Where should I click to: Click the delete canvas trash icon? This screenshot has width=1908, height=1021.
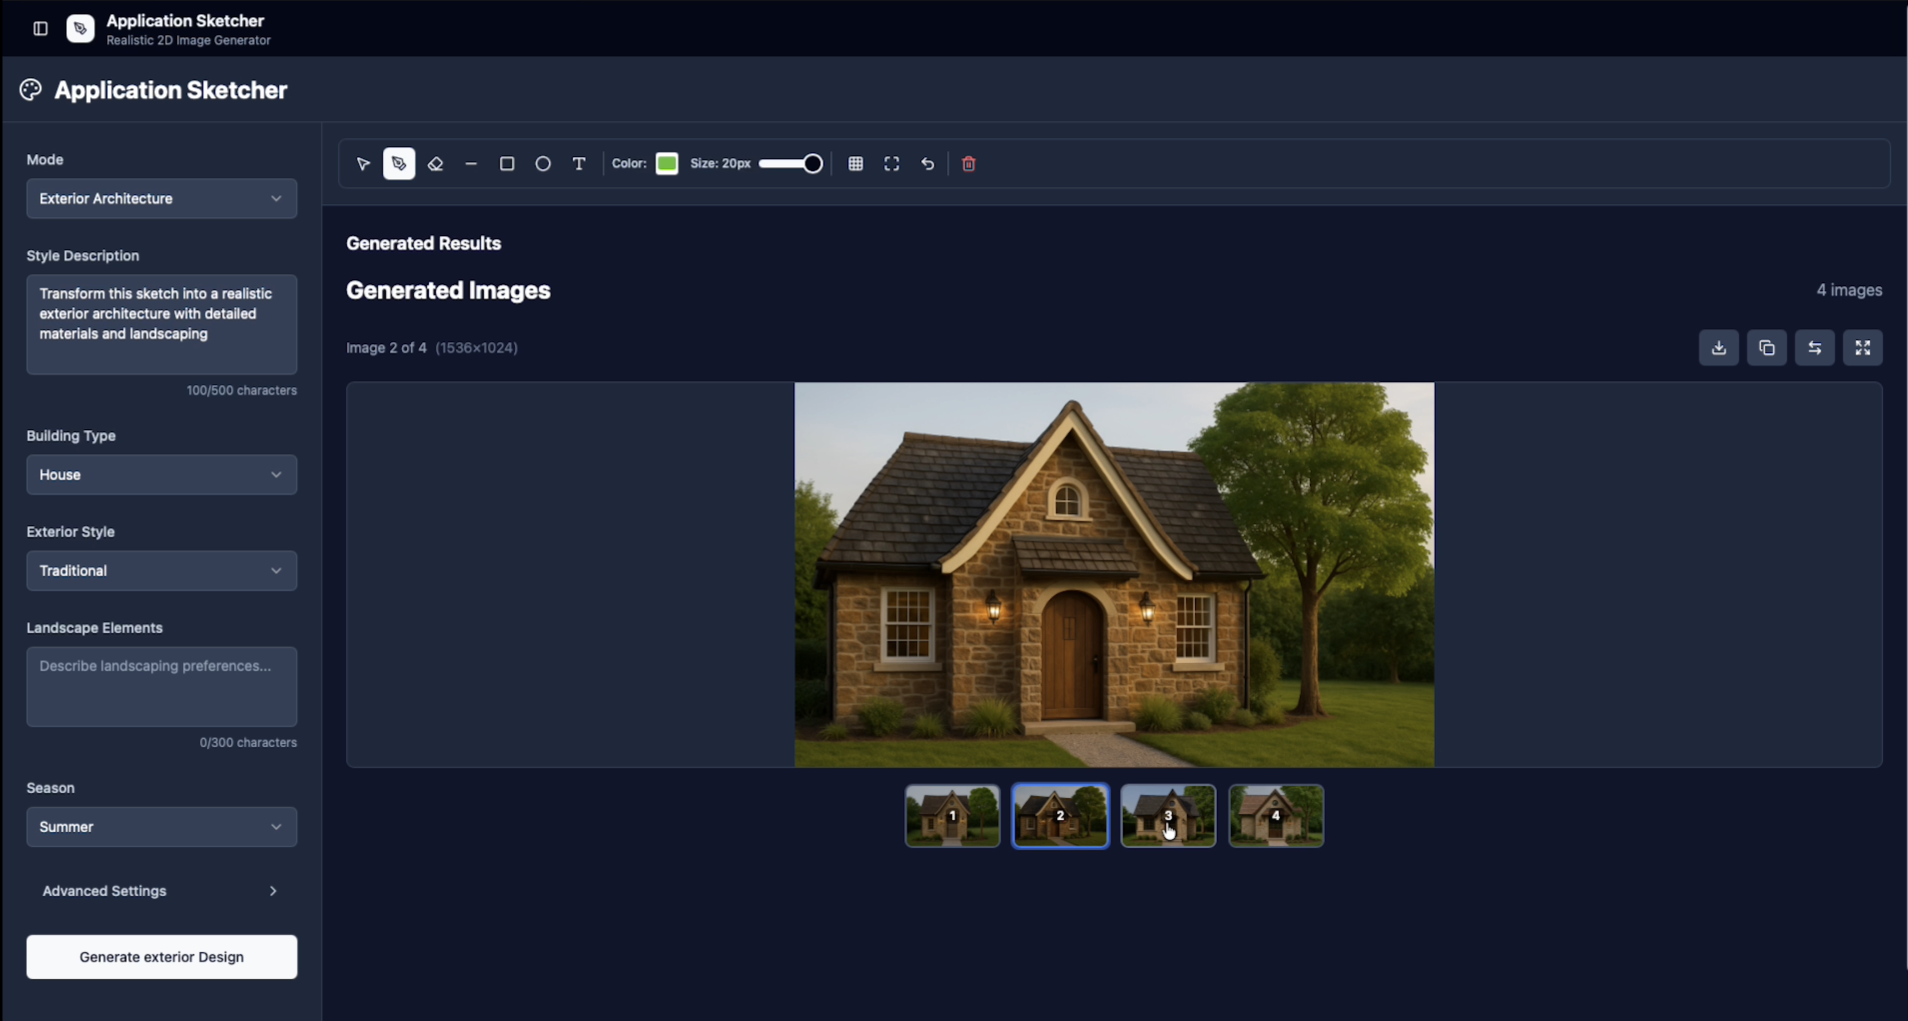pos(967,163)
